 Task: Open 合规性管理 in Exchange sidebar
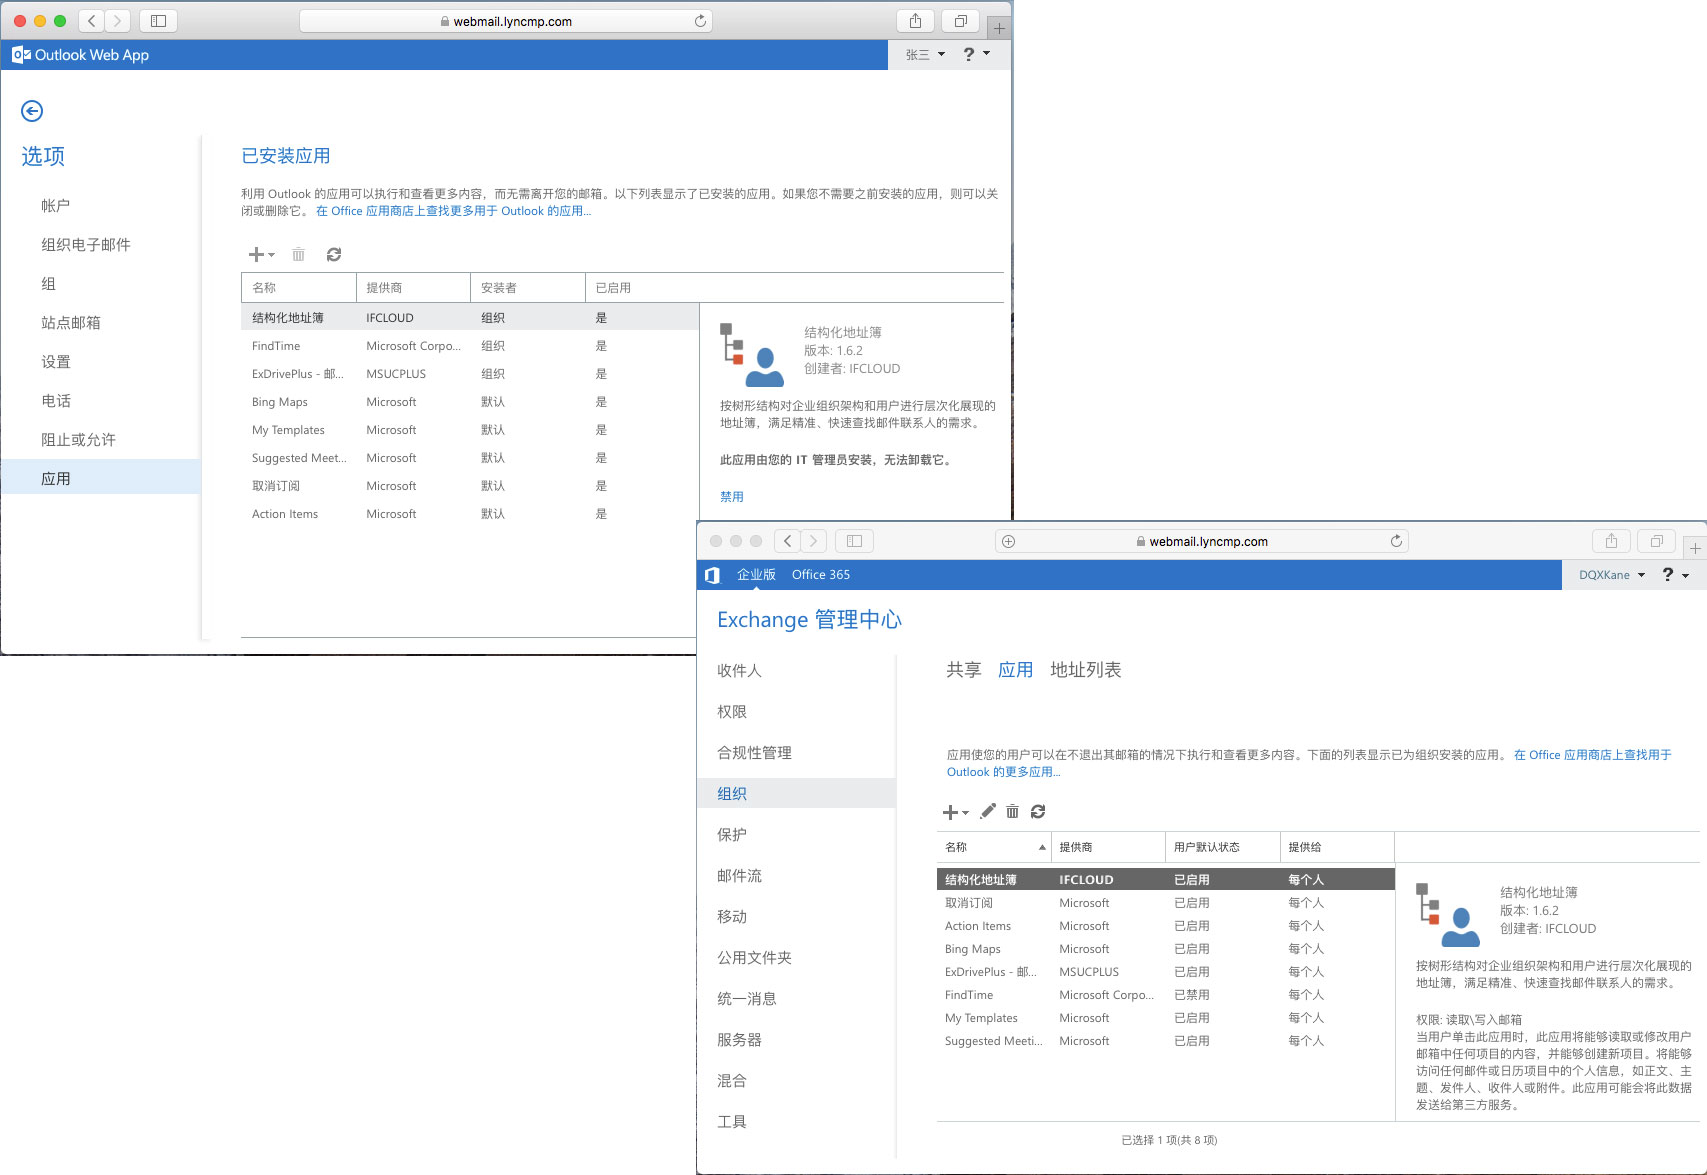pyautogui.click(x=754, y=752)
